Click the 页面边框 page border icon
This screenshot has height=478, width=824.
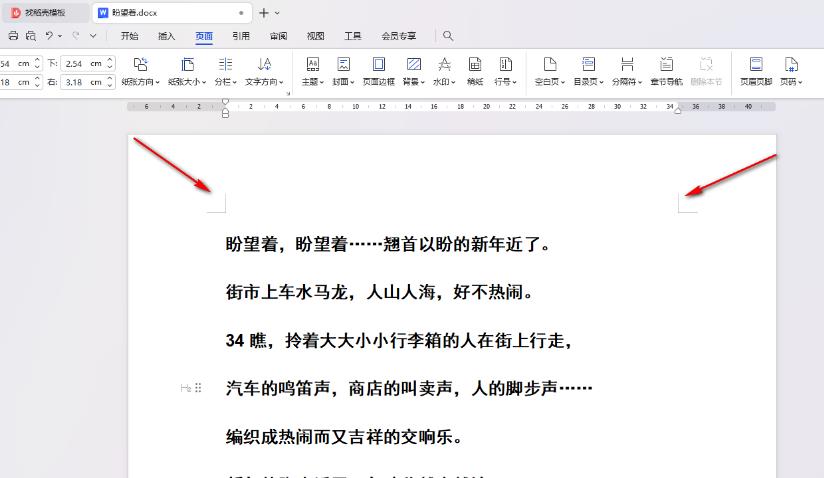(x=378, y=65)
